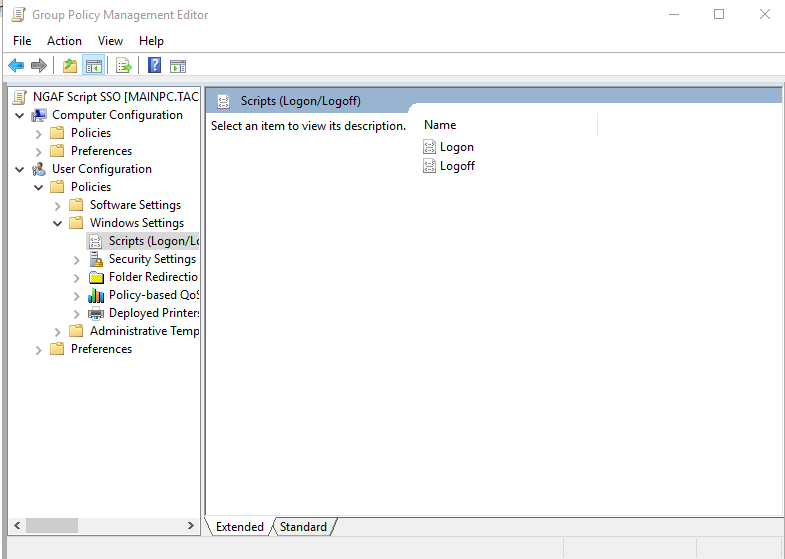Image resolution: width=785 pixels, height=559 pixels.
Task: Click the Export List toolbar icon
Action: click(124, 66)
